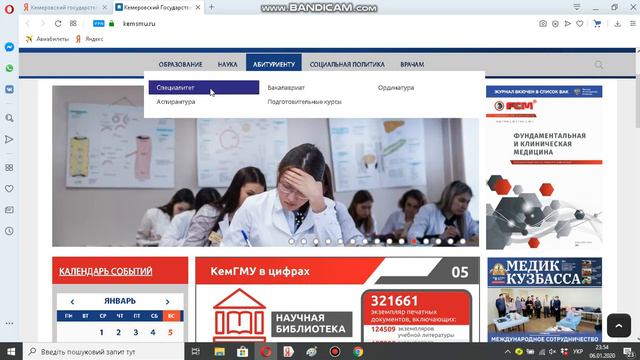Search the website with magnifier icon

[599, 64]
